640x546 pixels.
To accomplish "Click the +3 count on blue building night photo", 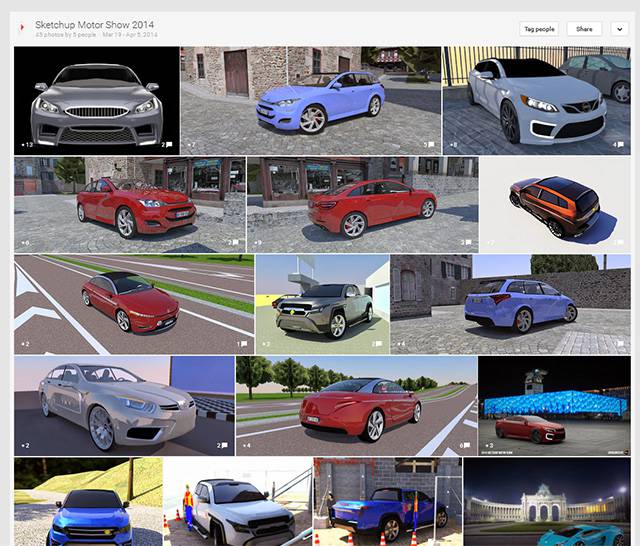I will [x=489, y=445].
